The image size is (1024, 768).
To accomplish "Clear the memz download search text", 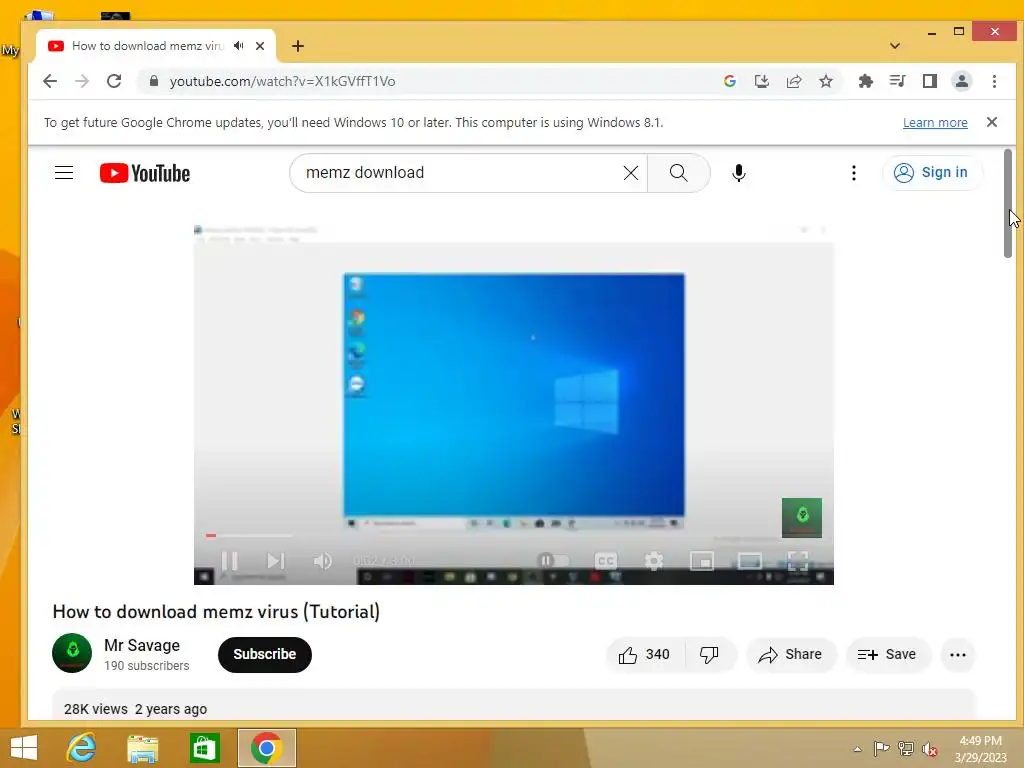I will click(630, 172).
